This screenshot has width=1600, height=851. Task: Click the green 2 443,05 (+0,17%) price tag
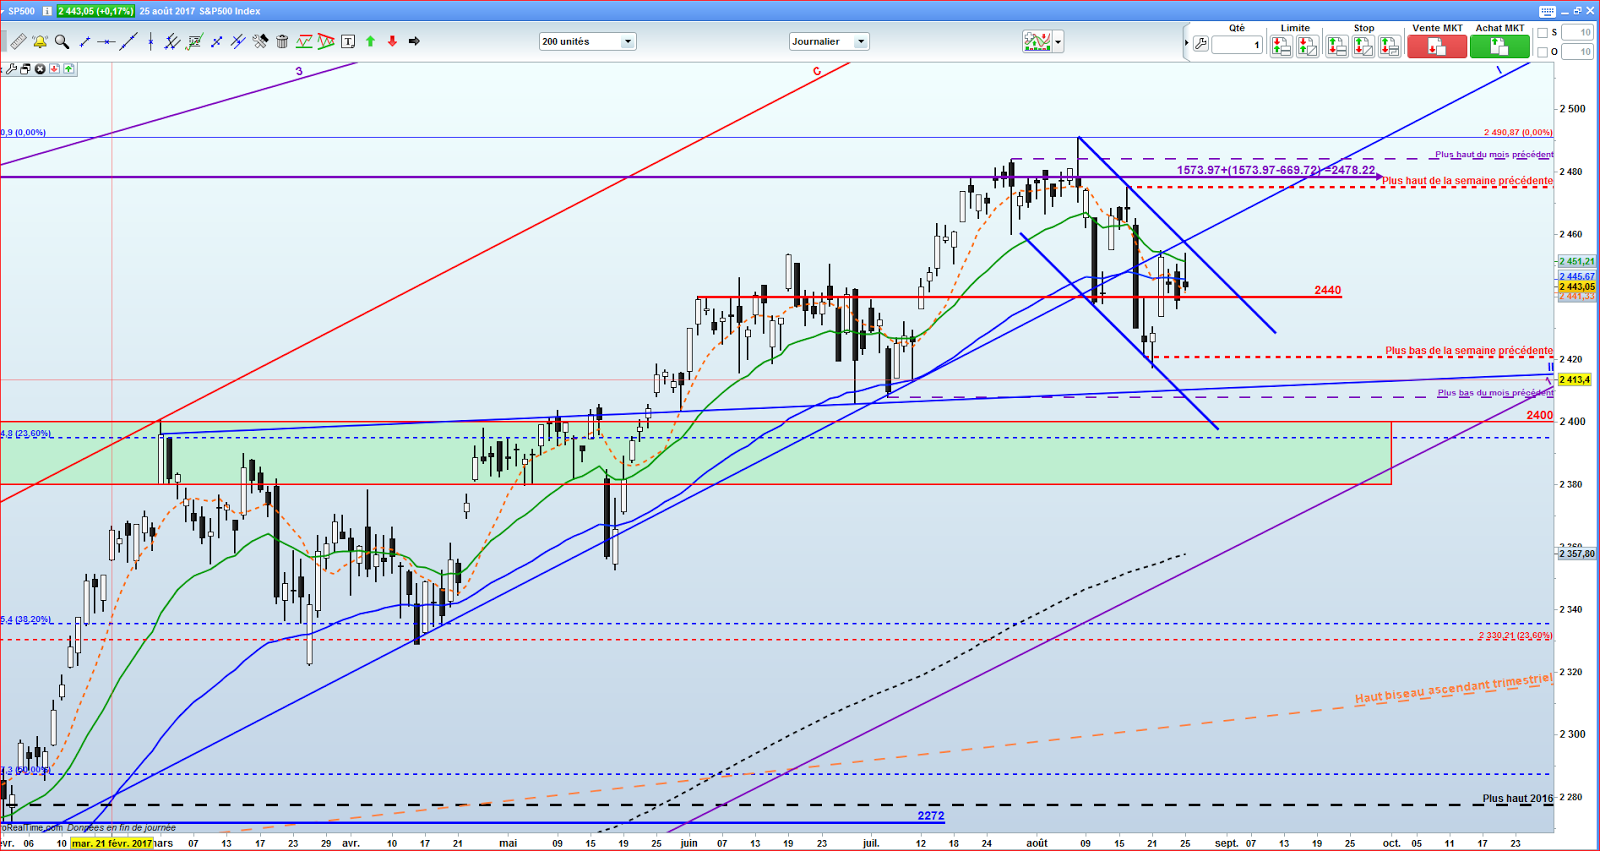click(95, 11)
